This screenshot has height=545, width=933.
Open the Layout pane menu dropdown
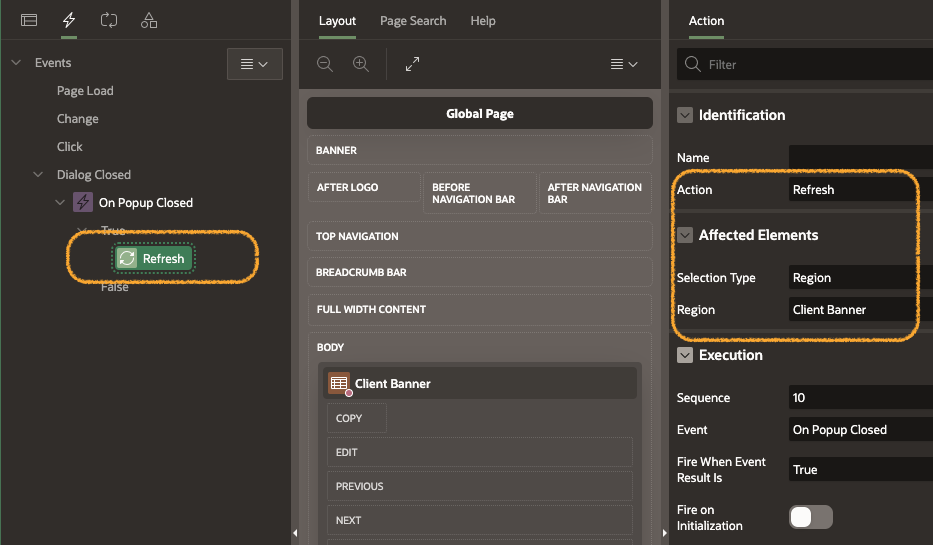pos(624,64)
